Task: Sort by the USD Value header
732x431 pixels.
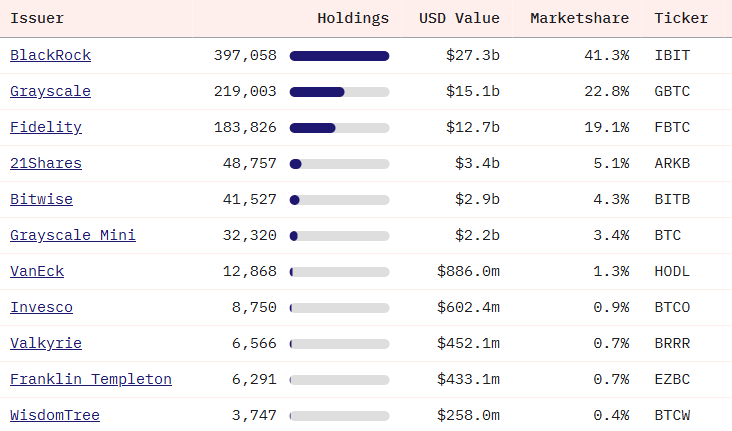Action: 459,18
